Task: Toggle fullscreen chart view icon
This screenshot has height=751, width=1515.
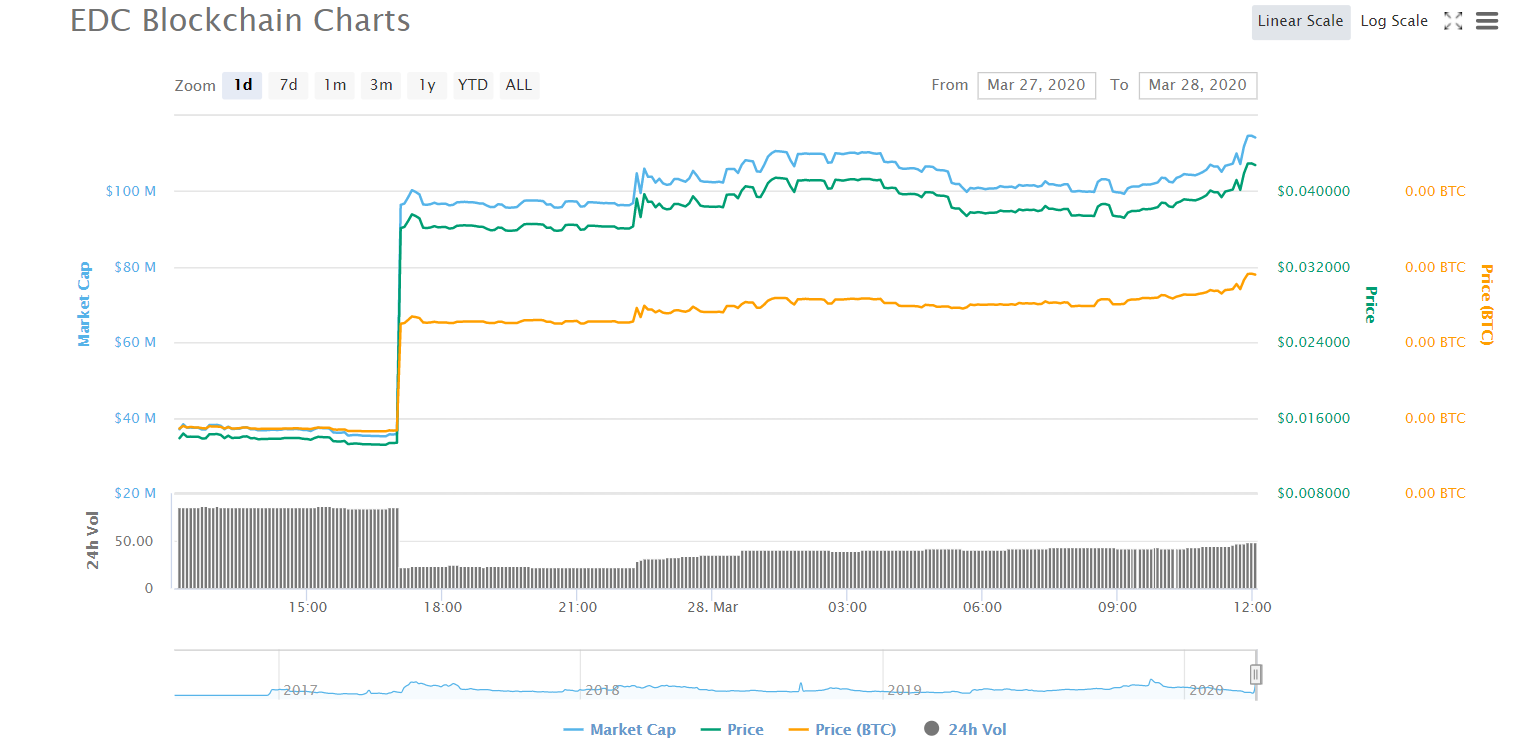Action: (1453, 21)
